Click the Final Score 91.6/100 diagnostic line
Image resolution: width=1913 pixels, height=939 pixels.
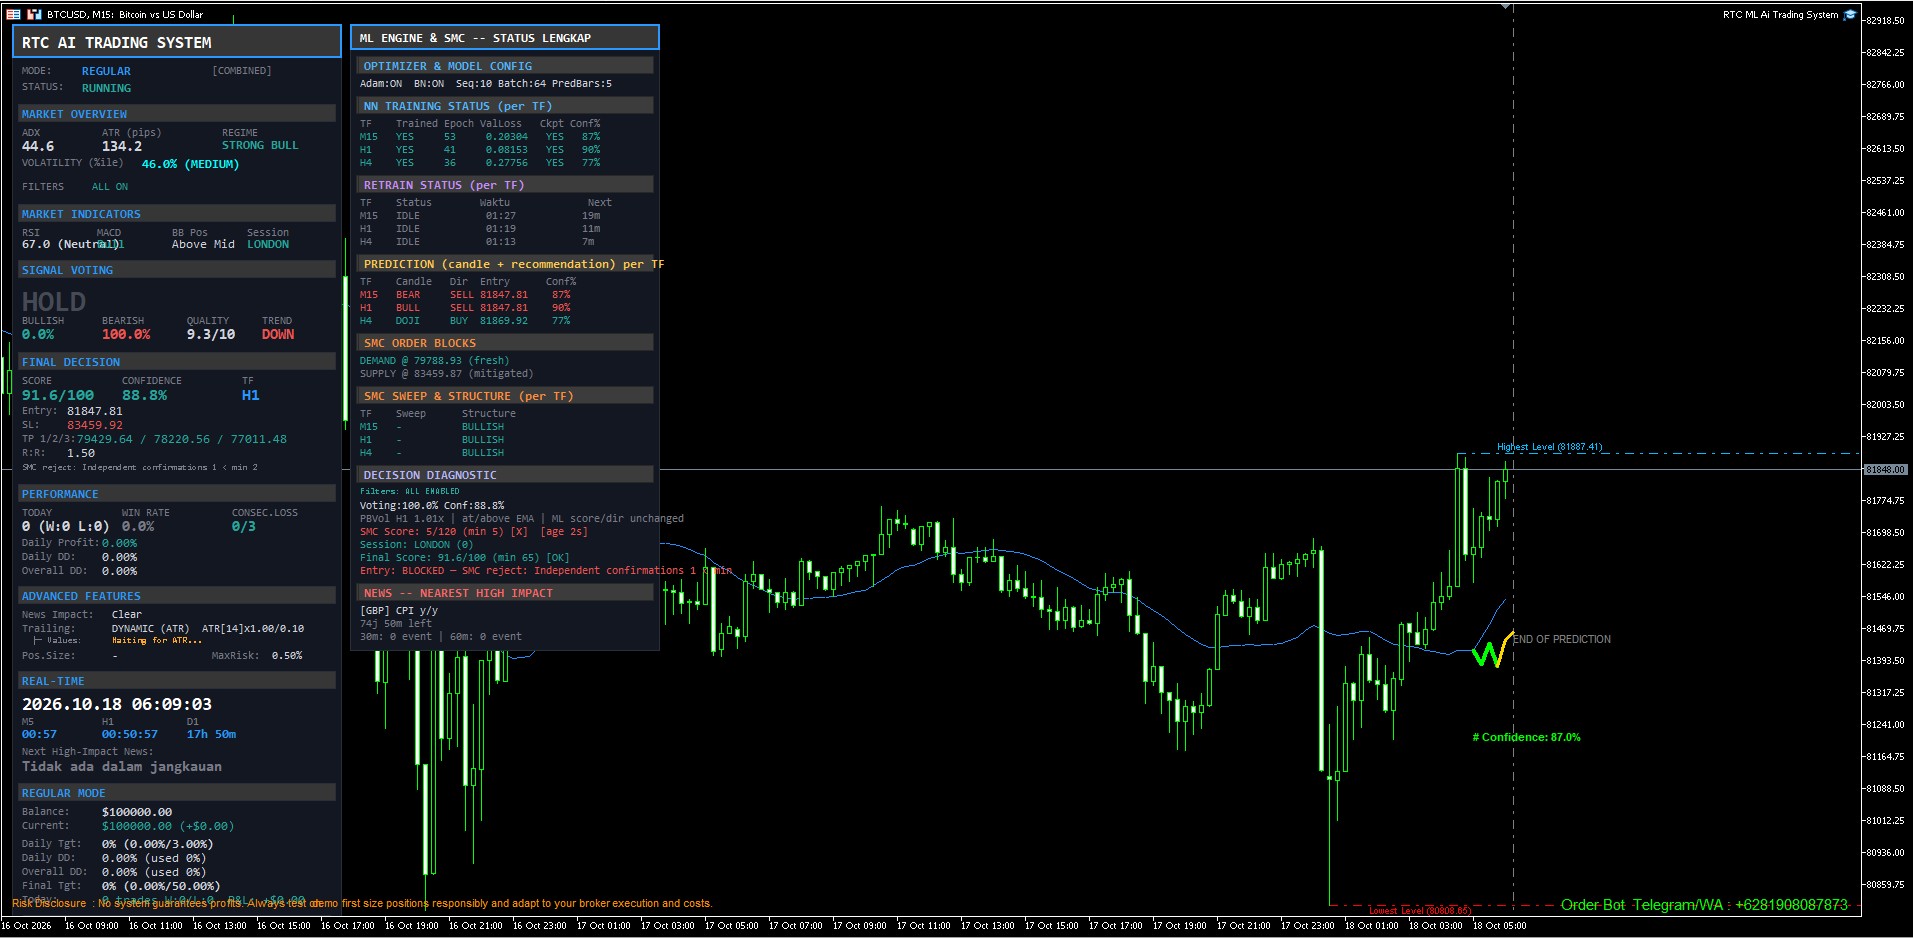pyautogui.click(x=465, y=558)
